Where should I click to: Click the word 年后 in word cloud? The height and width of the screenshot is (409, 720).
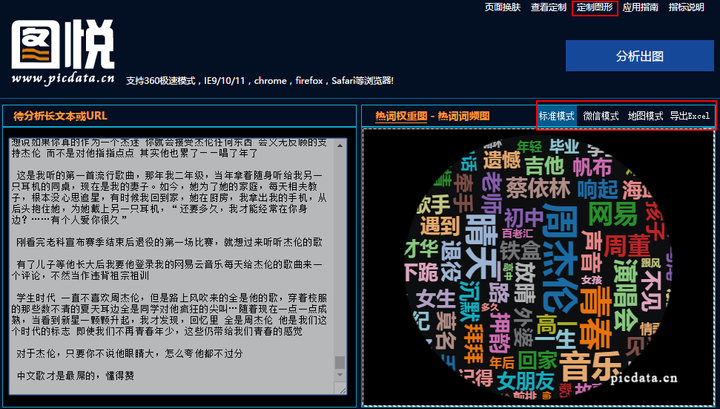coord(501,363)
